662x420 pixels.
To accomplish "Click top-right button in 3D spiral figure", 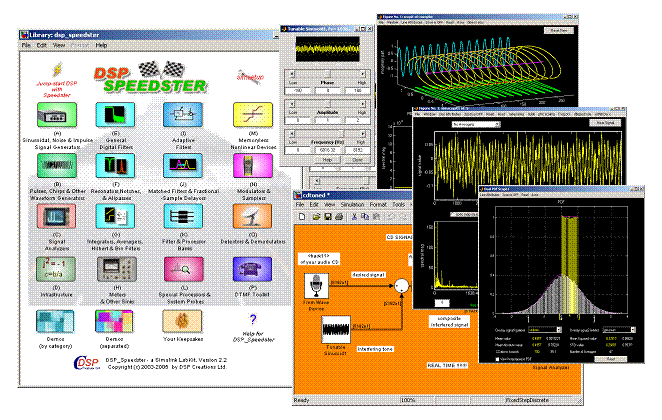I will pos(559,30).
